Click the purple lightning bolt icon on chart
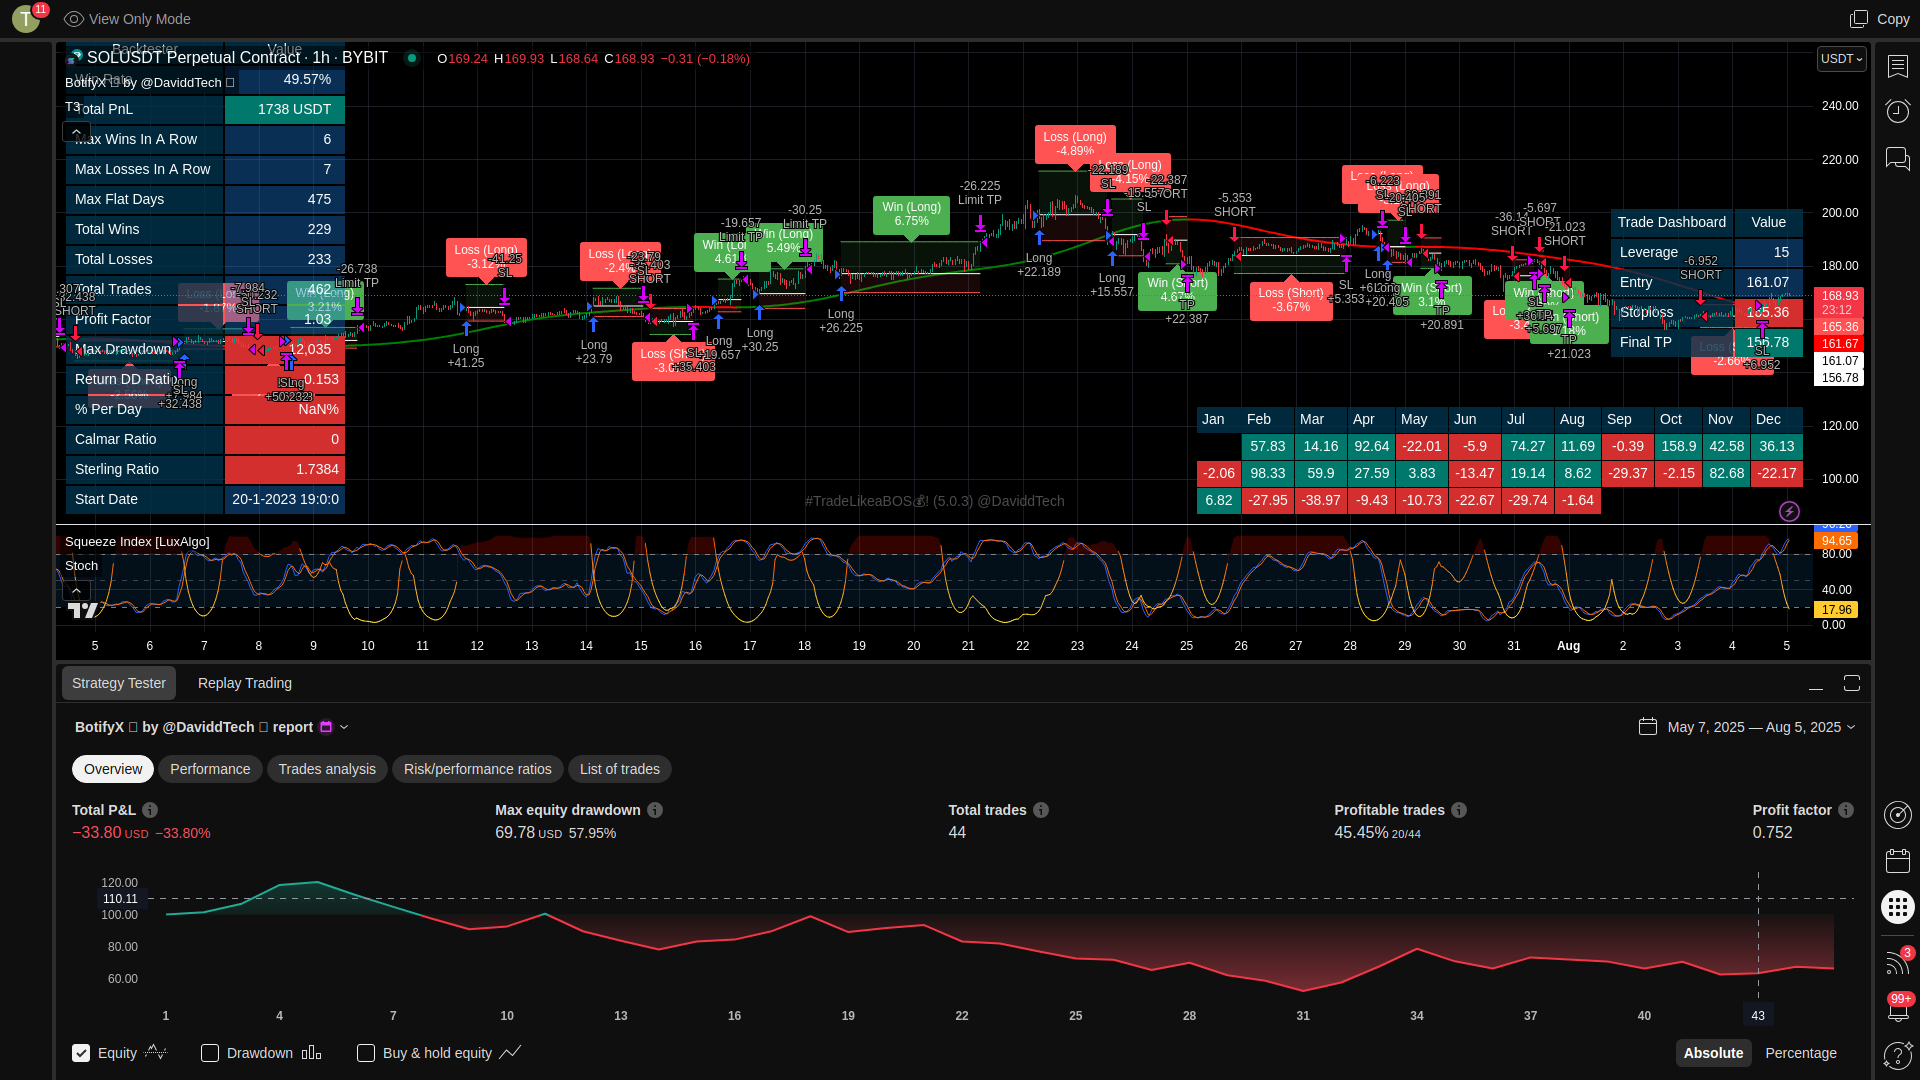The image size is (1920, 1080). point(1789,512)
